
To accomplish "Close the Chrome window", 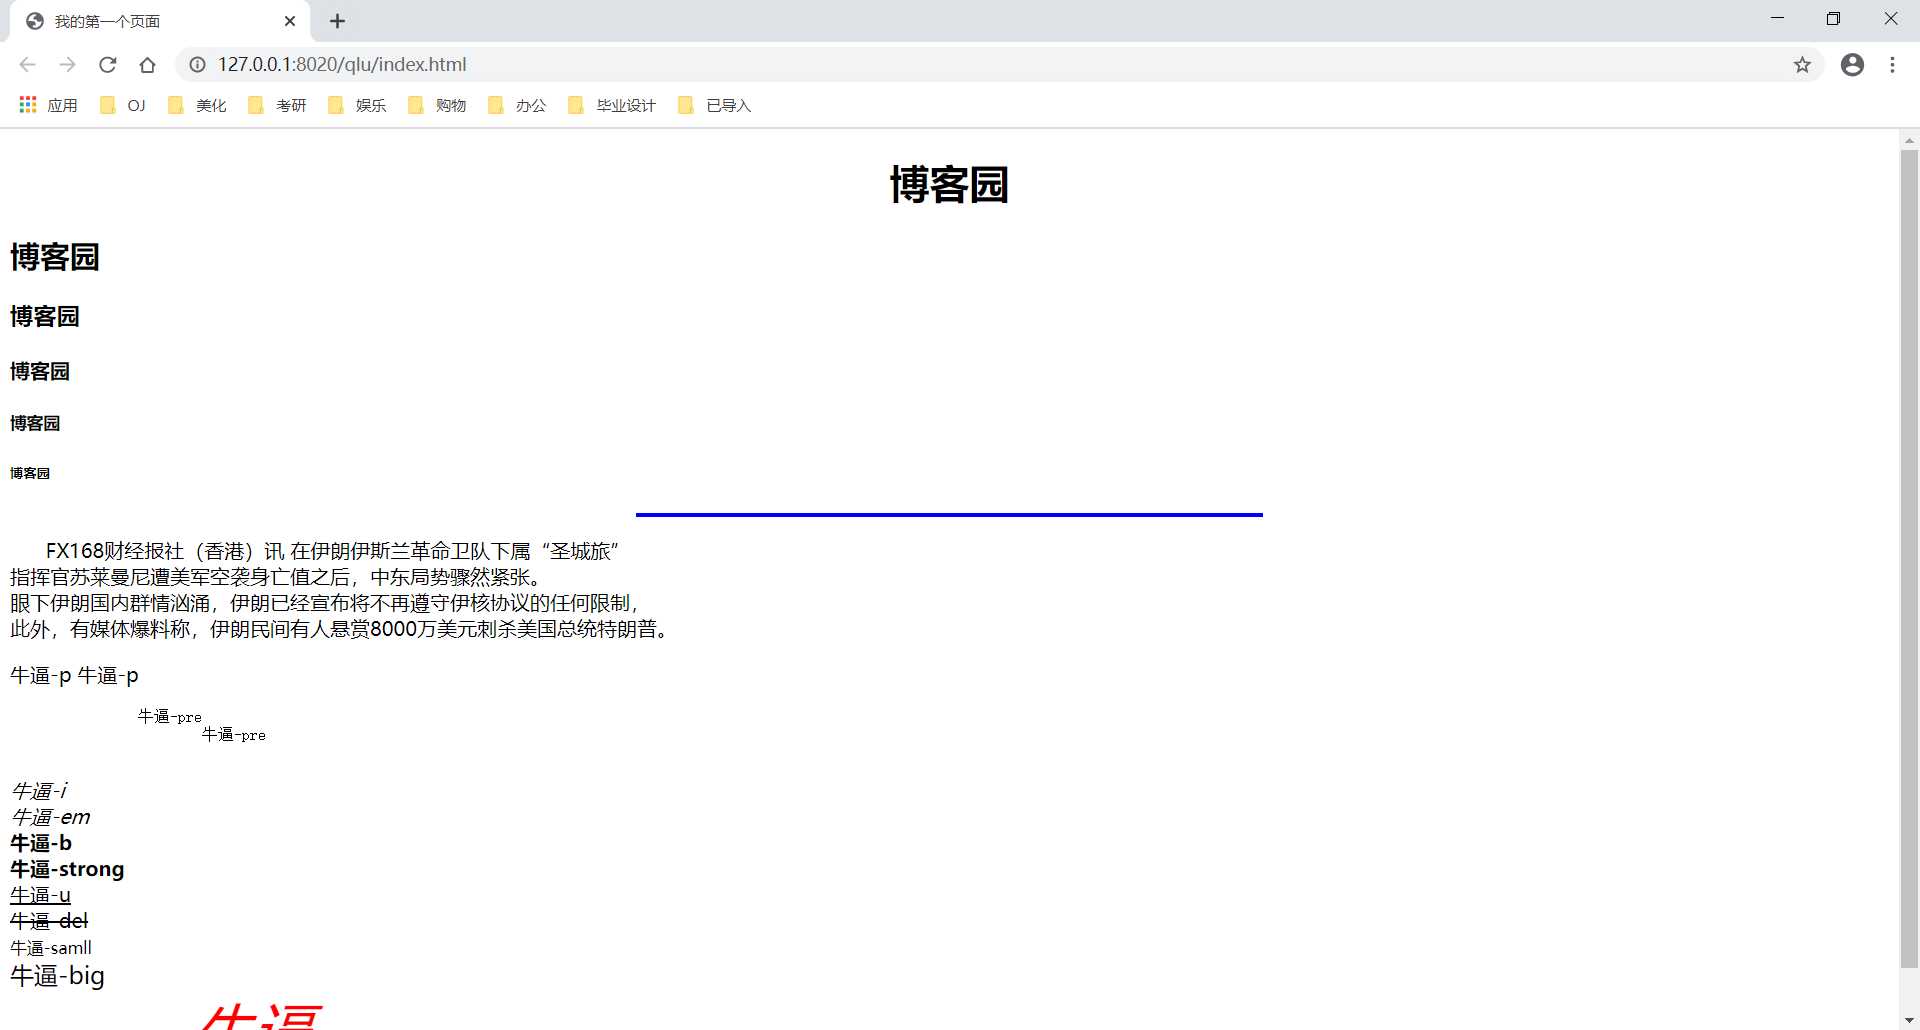I will pos(1890,19).
